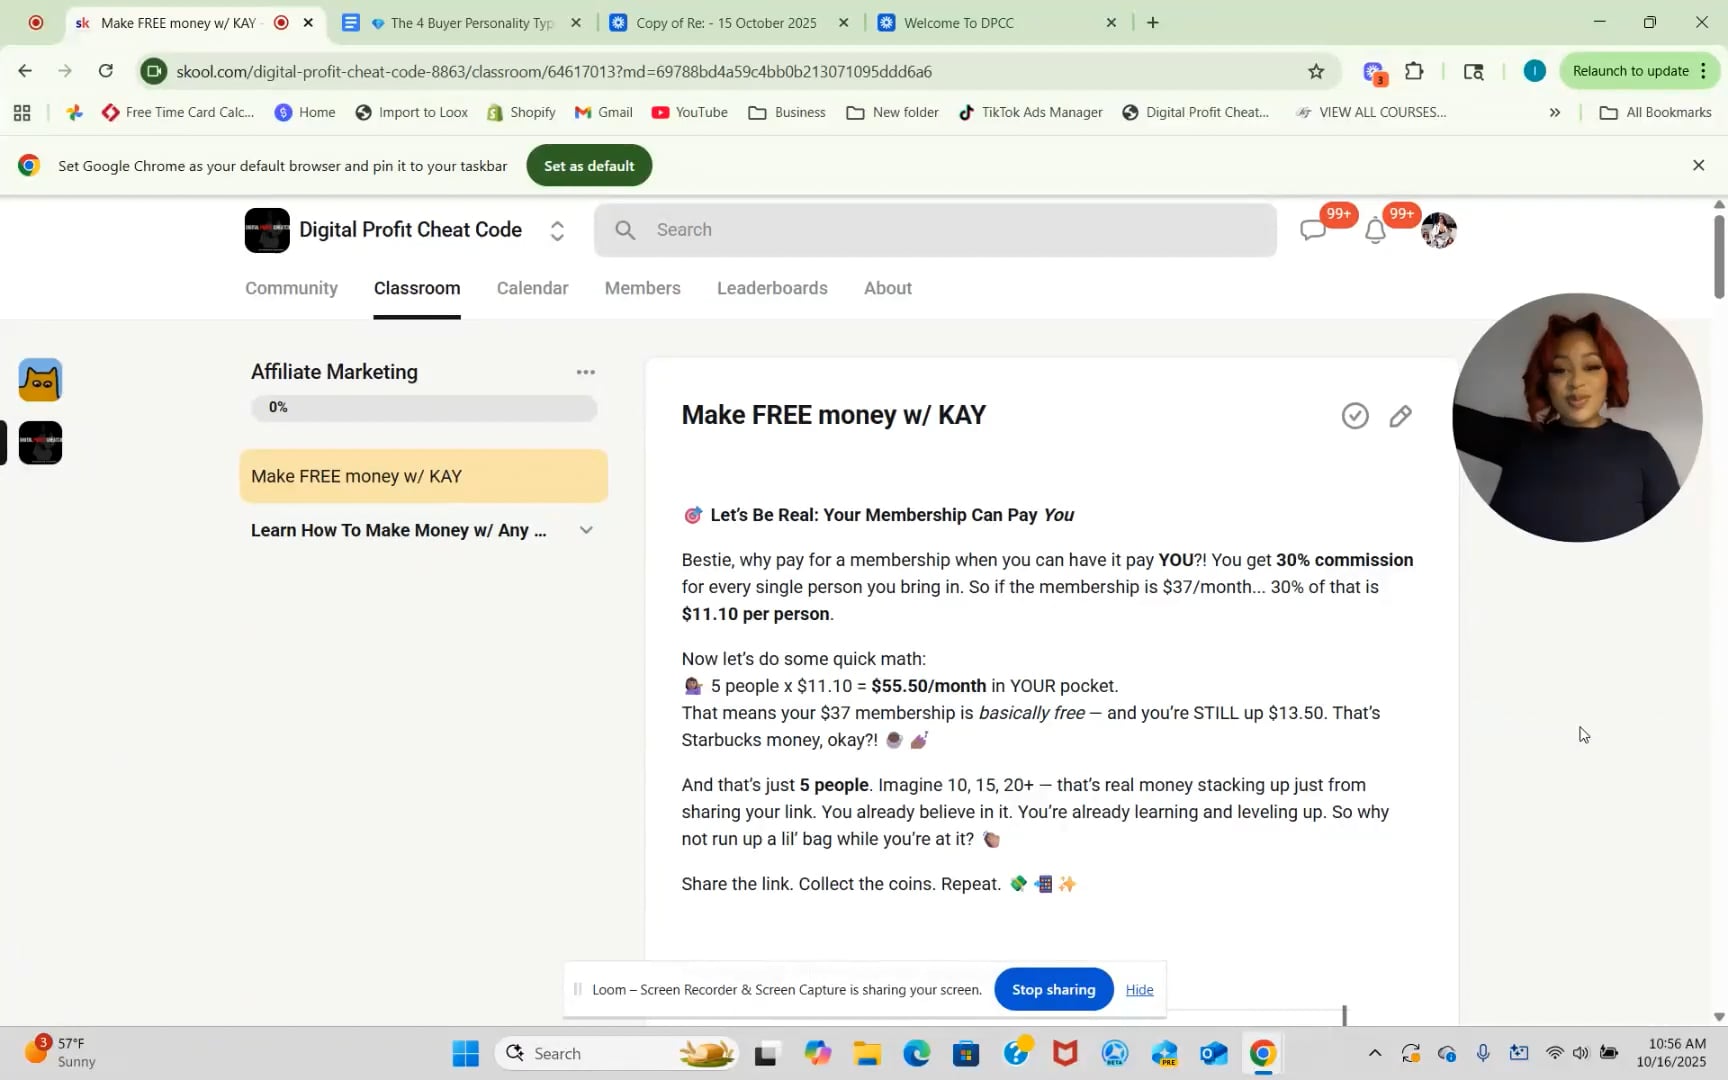Image resolution: width=1728 pixels, height=1080 pixels.
Task: Open the notifications bell icon
Action: (1375, 231)
